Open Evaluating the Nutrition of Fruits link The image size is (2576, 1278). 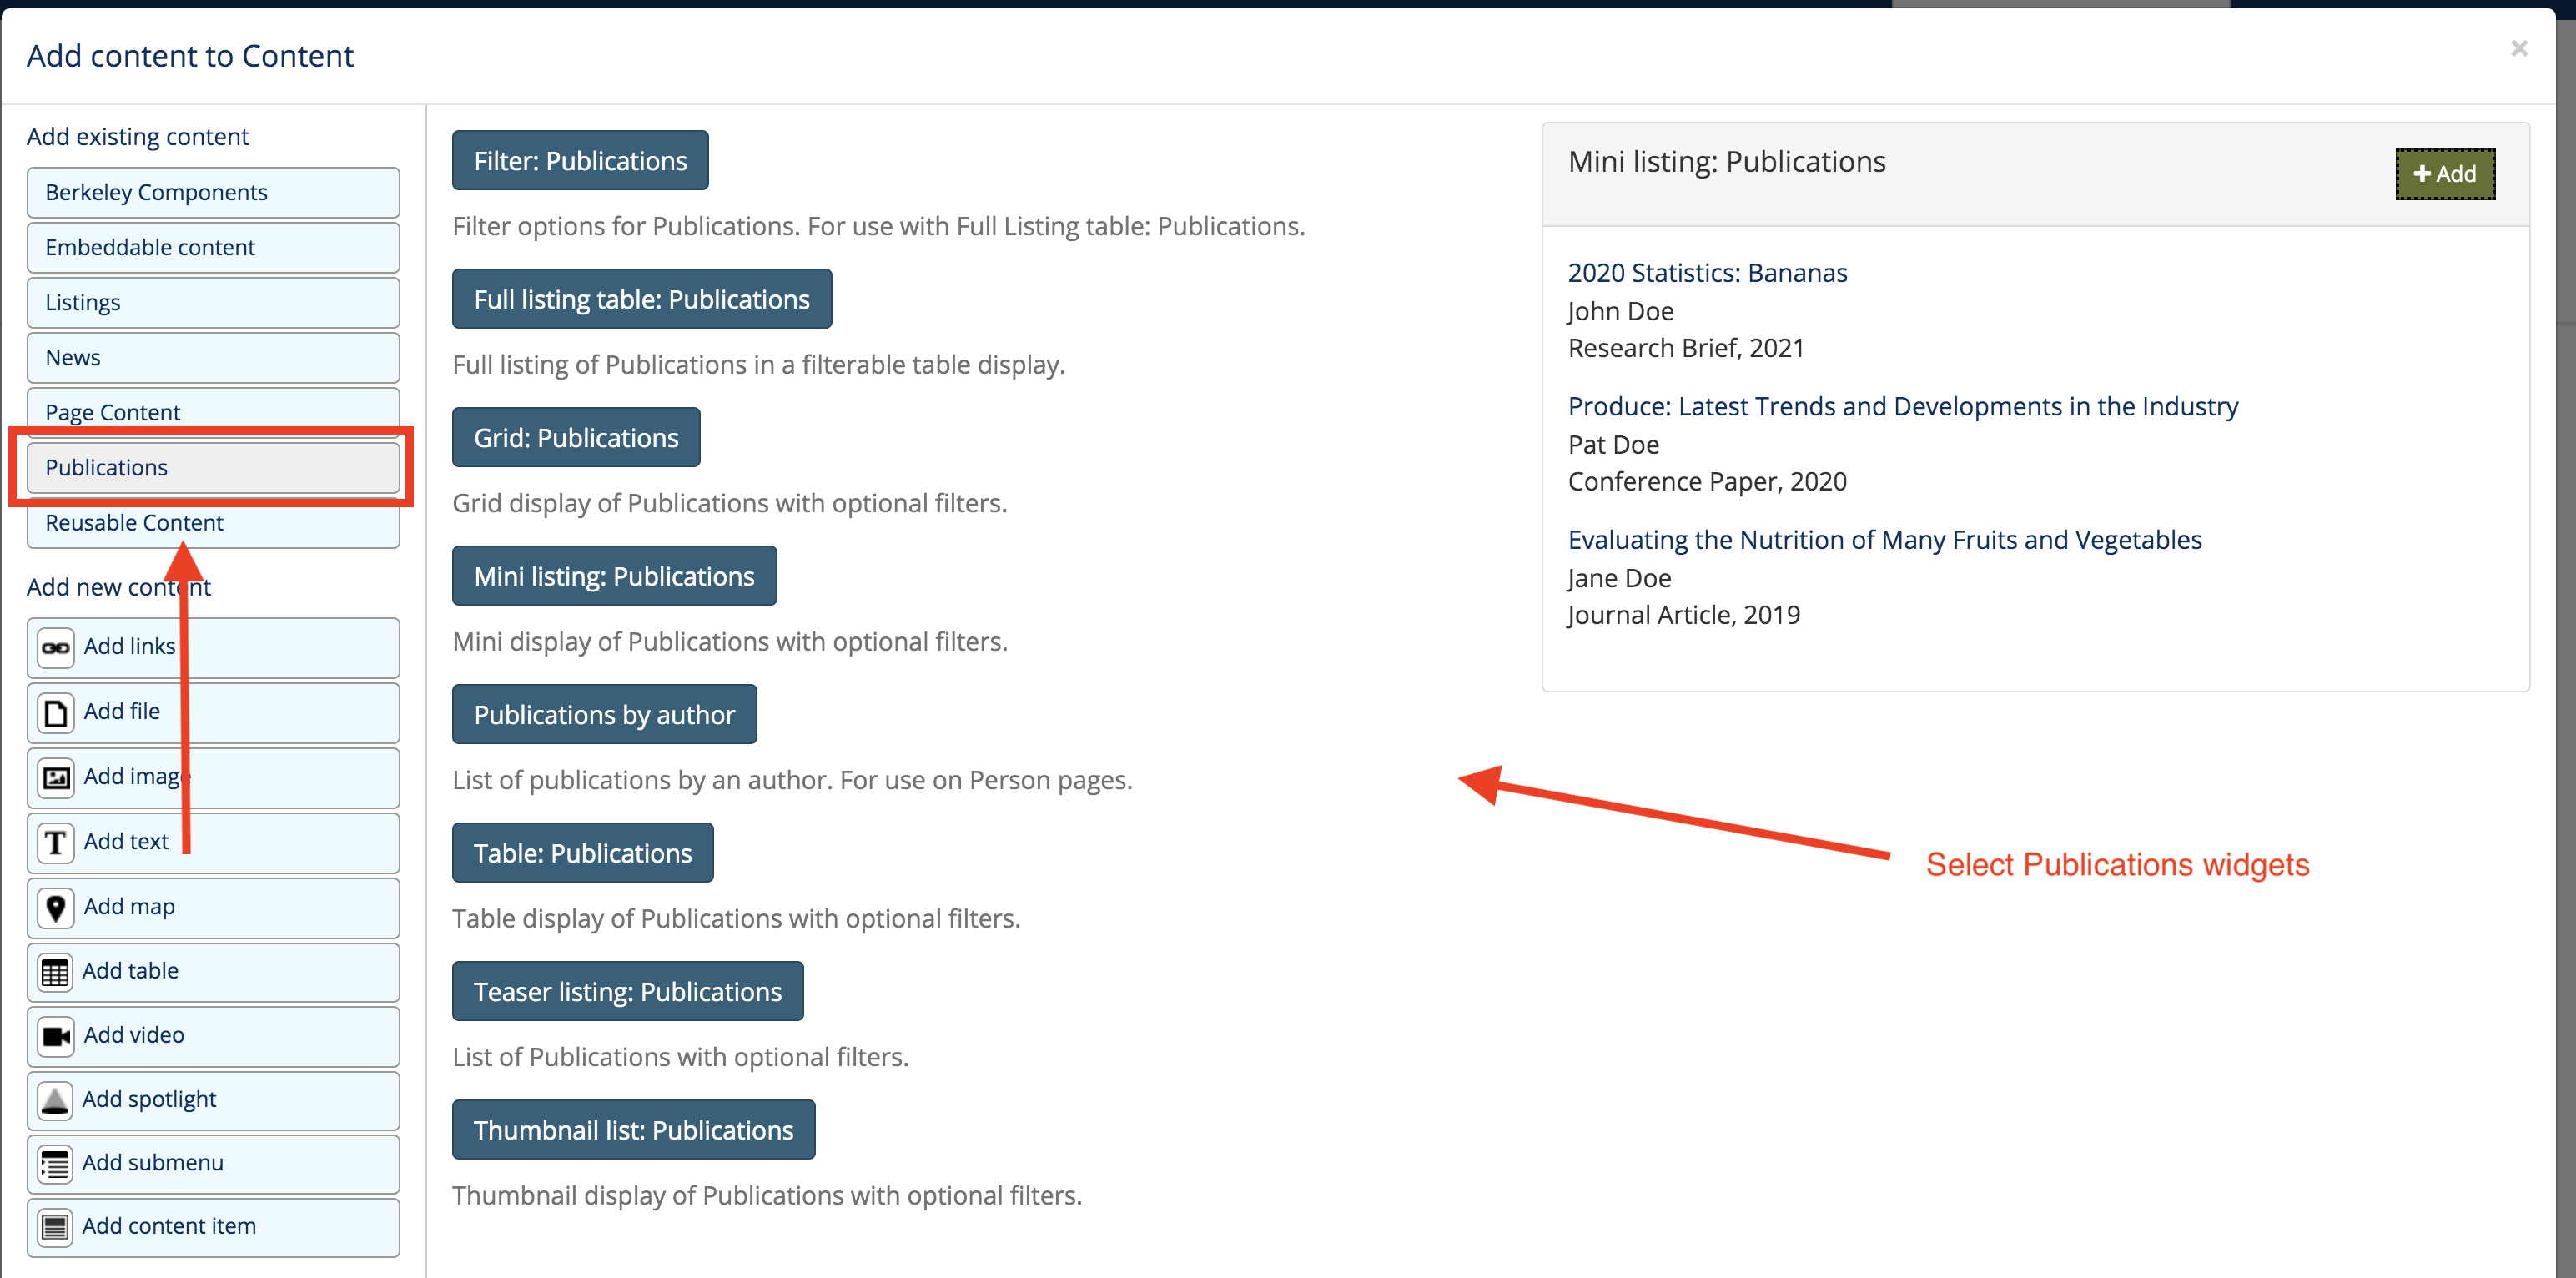pos(1885,539)
